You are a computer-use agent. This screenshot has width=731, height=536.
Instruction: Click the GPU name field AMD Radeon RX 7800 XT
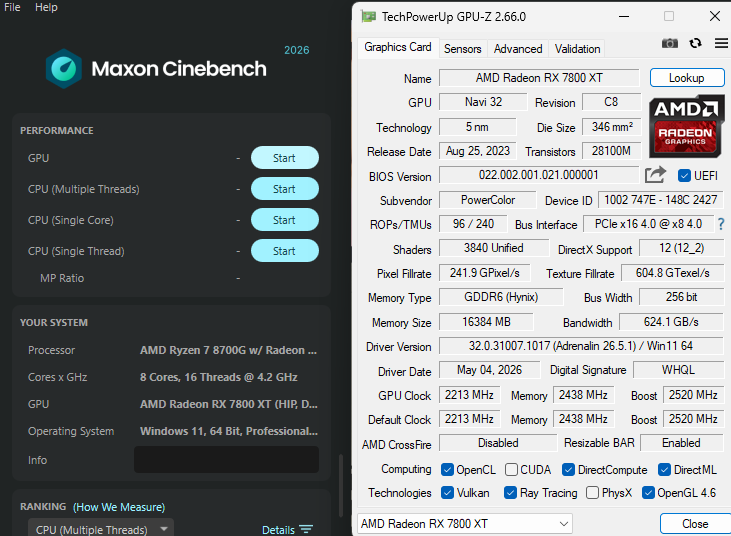(x=539, y=78)
